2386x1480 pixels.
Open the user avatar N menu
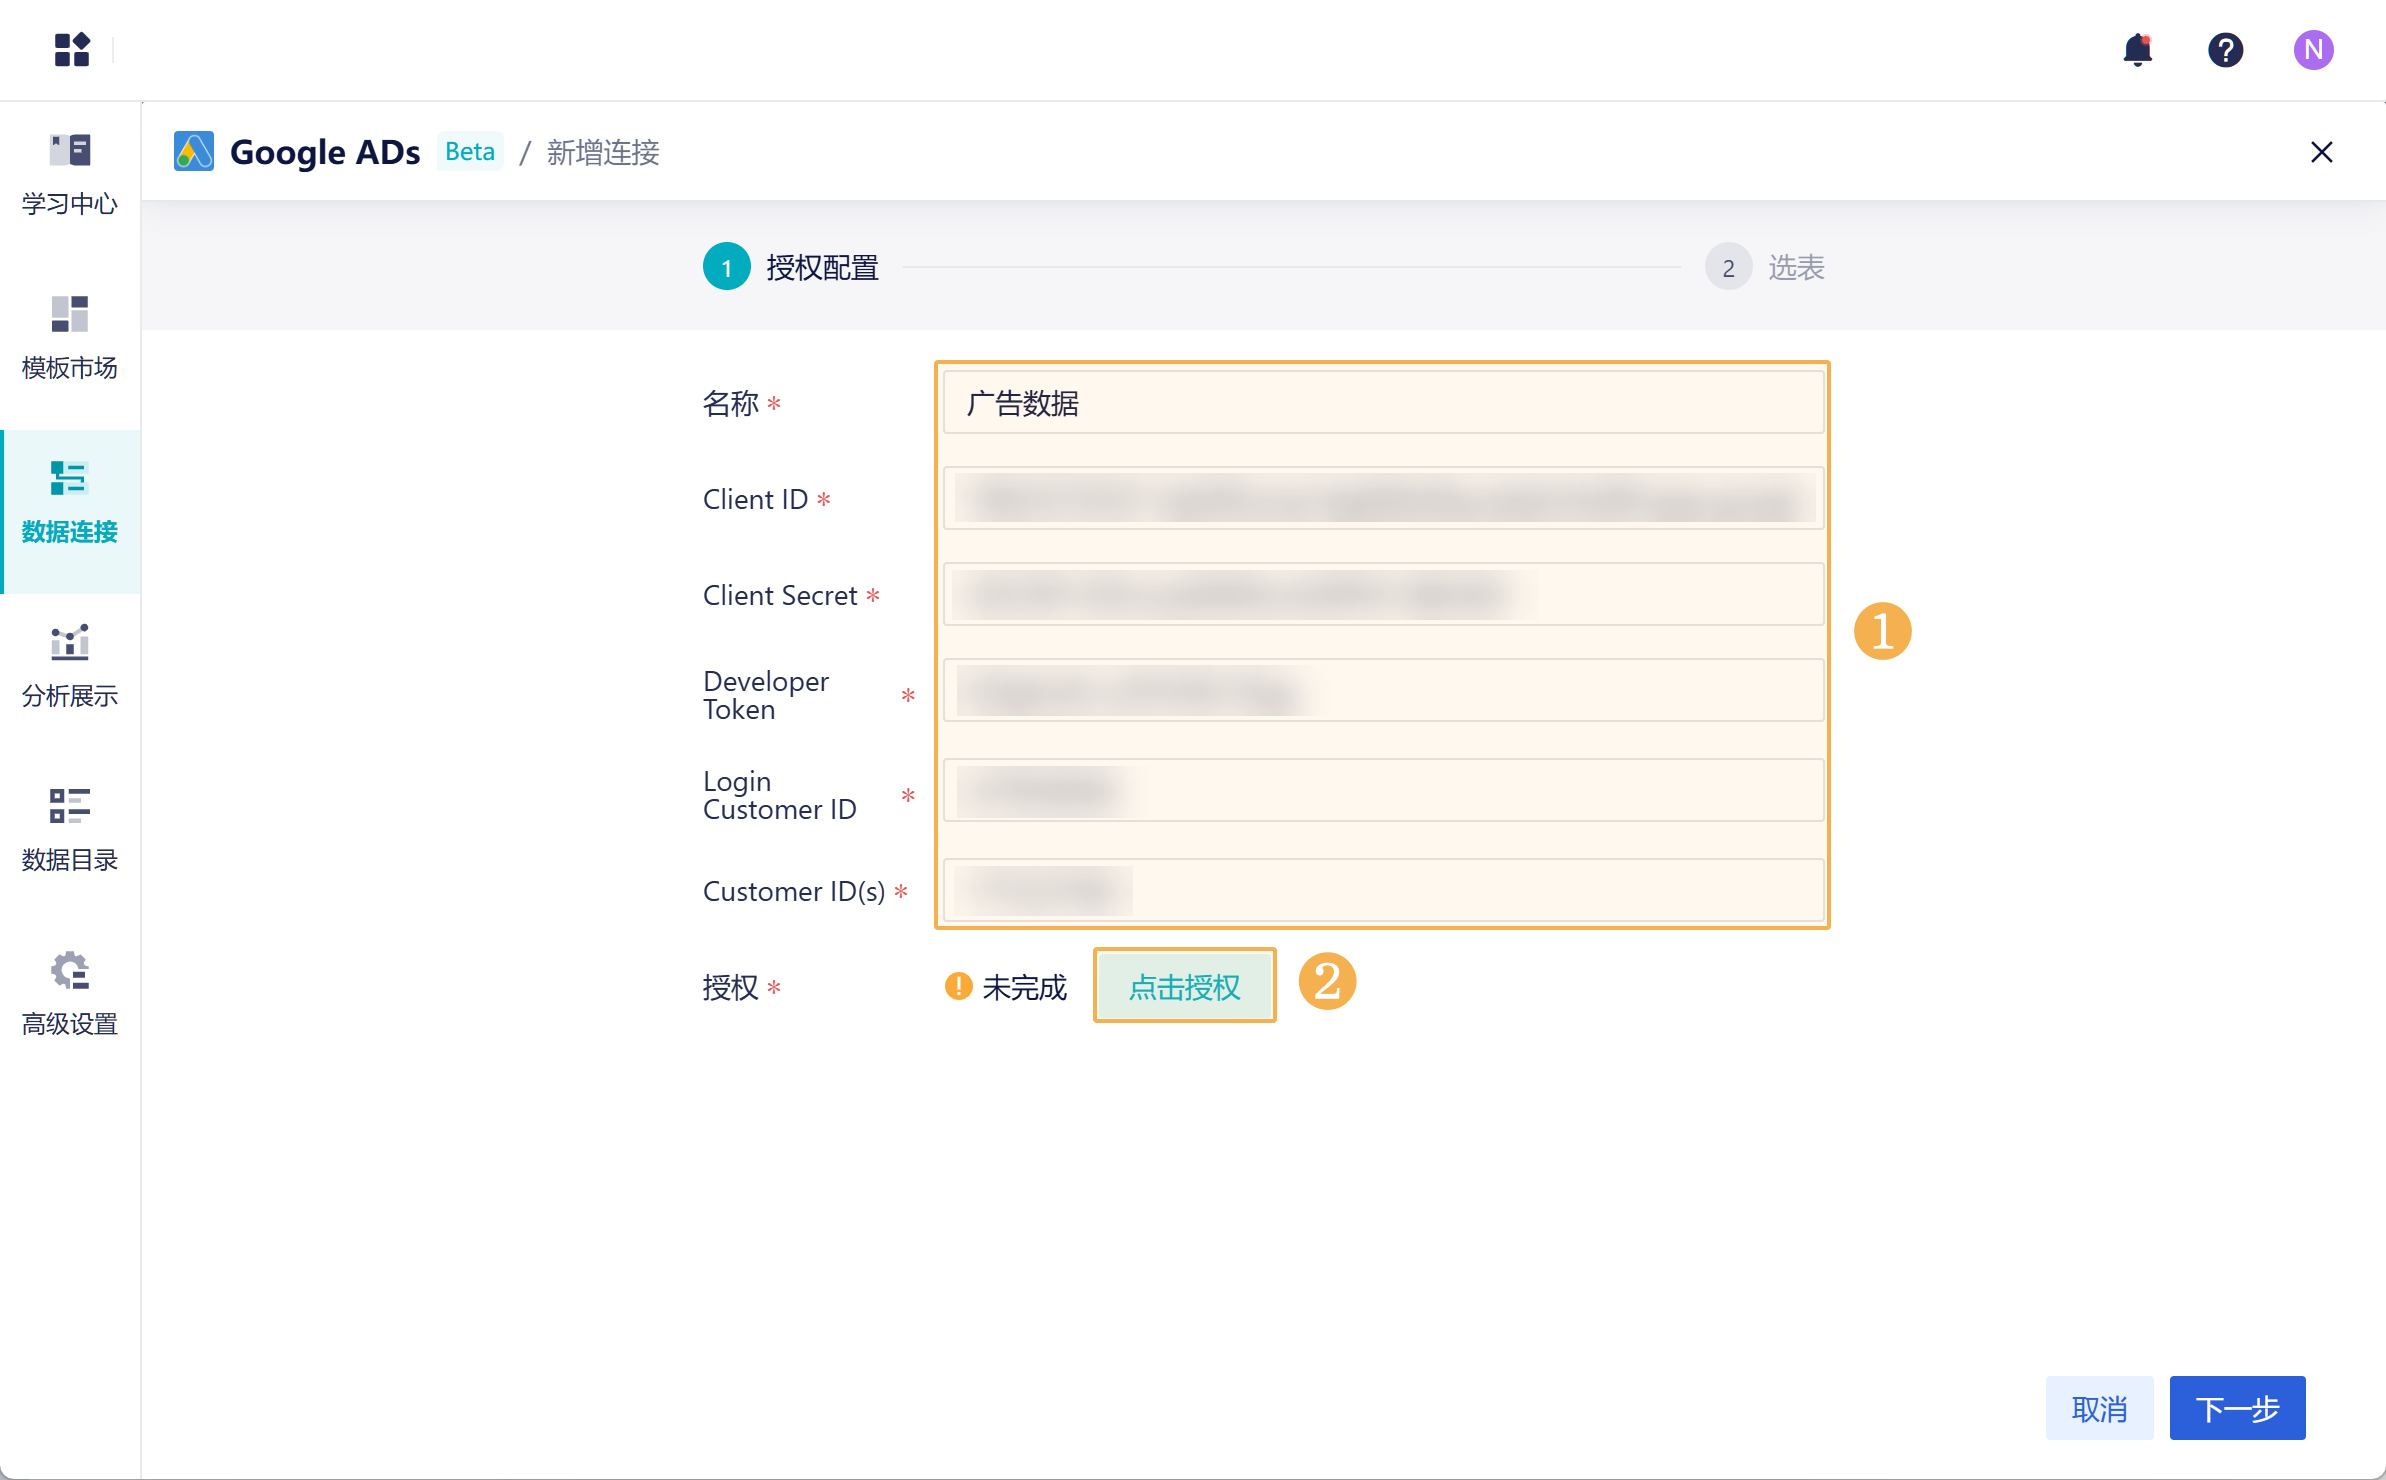click(2313, 49)
